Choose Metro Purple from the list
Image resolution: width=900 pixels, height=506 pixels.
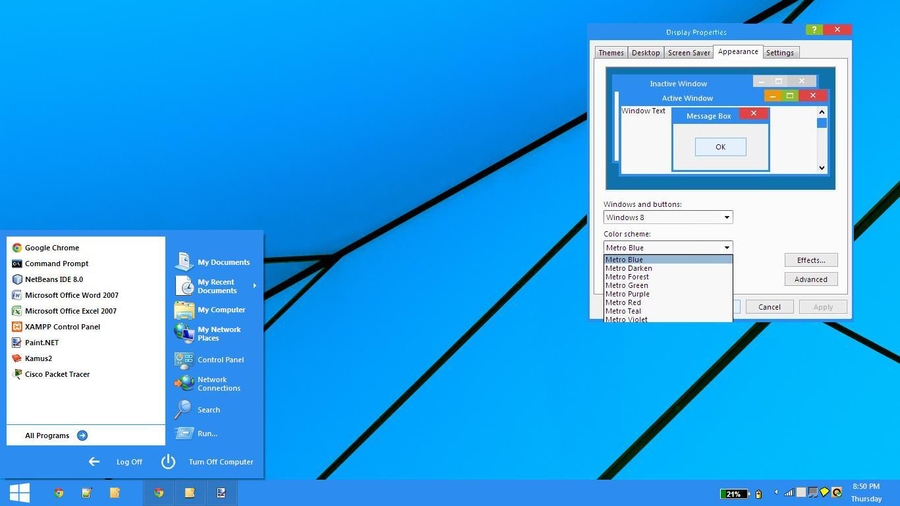click(x=627, y=294)
